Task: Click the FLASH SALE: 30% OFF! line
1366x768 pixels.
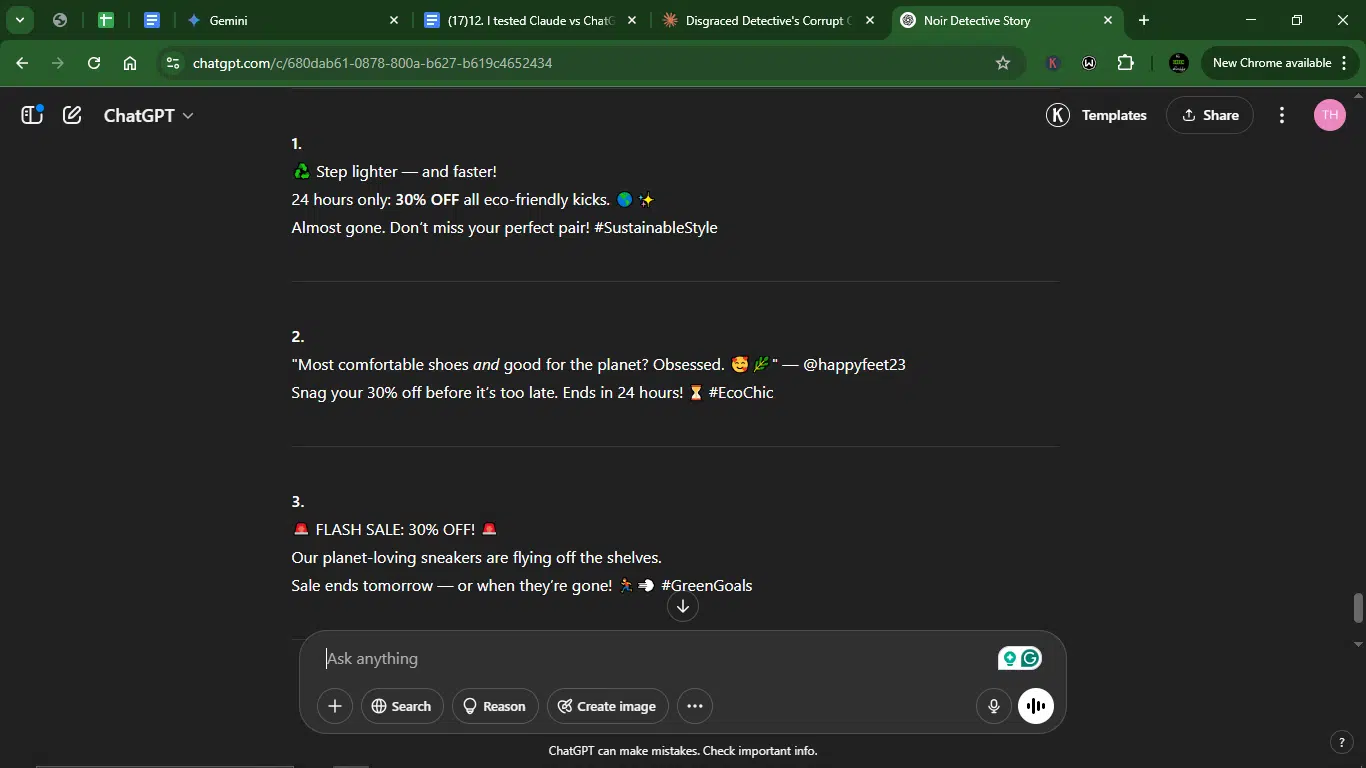Action: click(x=394, y=529)
